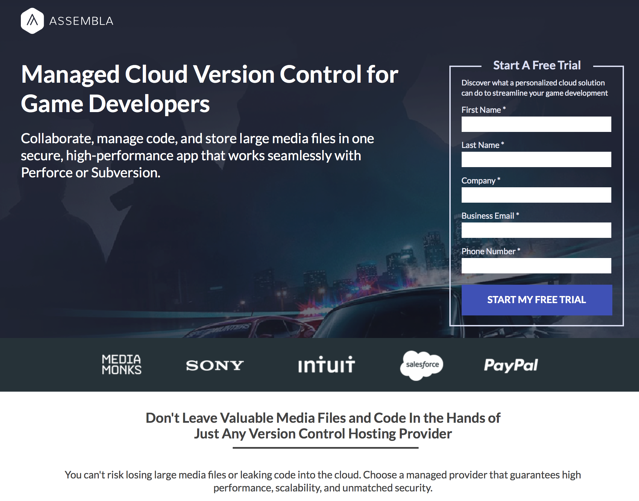Click the 'First Name *' label

tap(483, 110)
